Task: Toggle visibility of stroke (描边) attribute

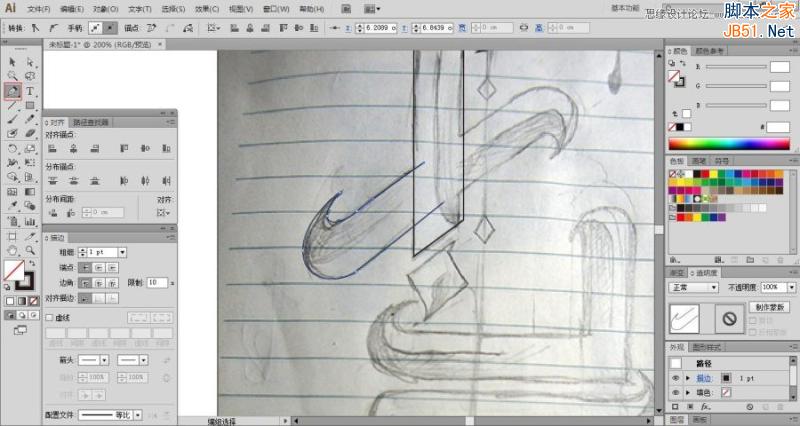Action: point(676,378)
